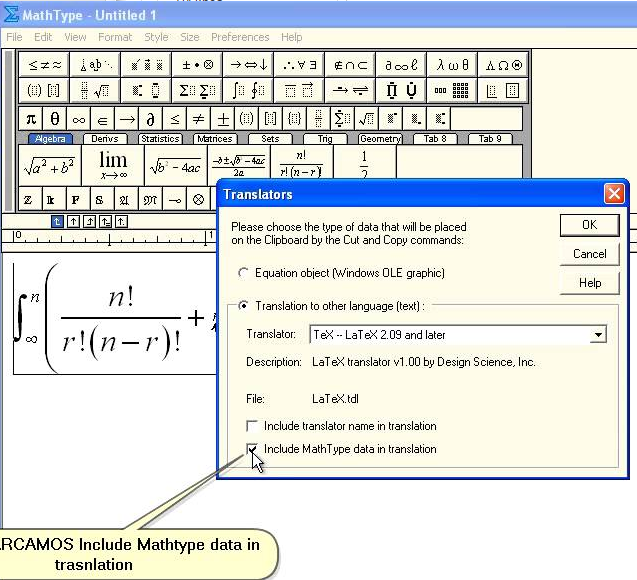Screen dimensions: 637x580
Task: Open the underbar and overbar templates palette
Action: click(299, 90)
